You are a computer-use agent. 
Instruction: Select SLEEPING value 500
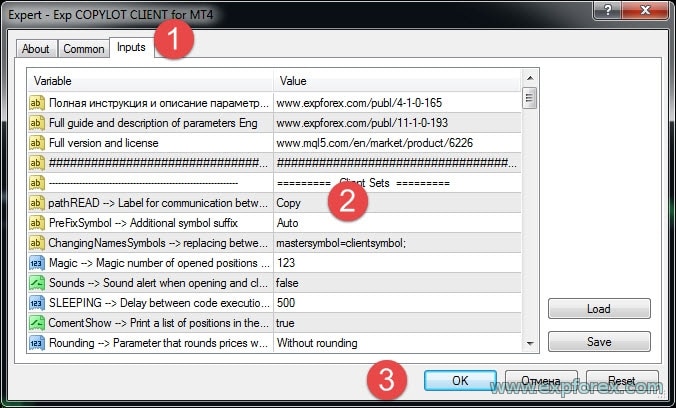pyautogui.click(x=286, y=303)
